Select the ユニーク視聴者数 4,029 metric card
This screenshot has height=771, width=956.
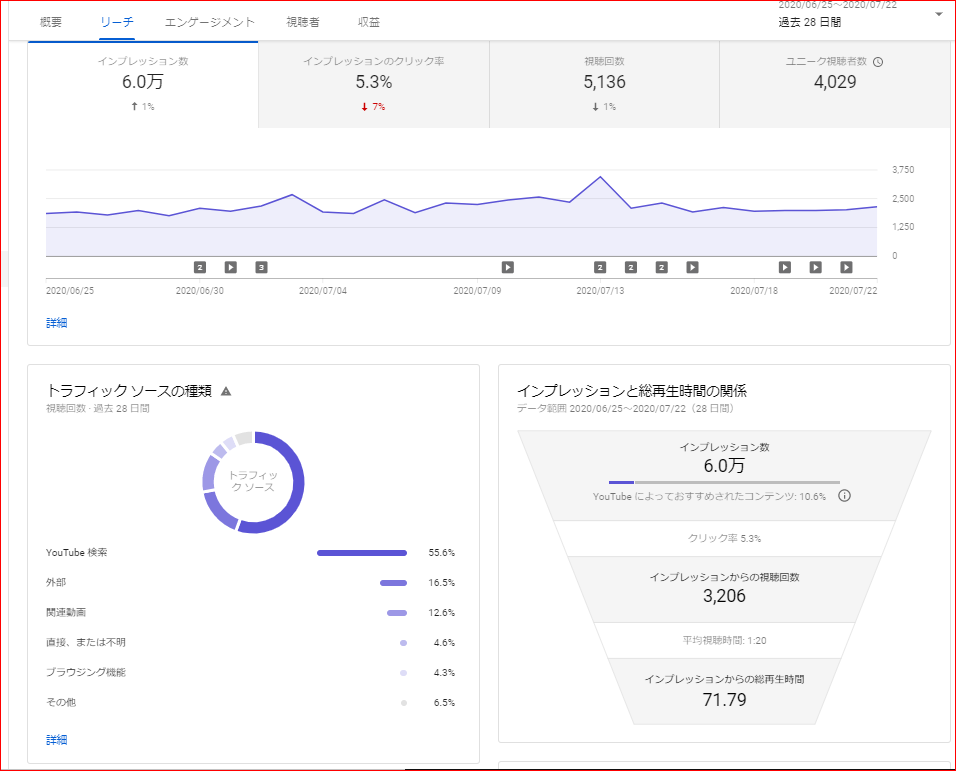tap(835, 84)
